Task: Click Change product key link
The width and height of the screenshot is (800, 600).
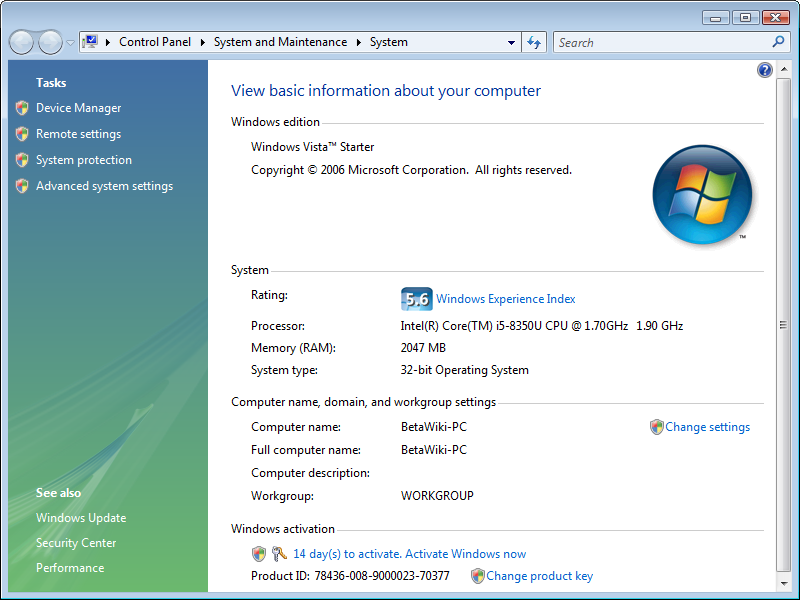Action: (539, 576)
